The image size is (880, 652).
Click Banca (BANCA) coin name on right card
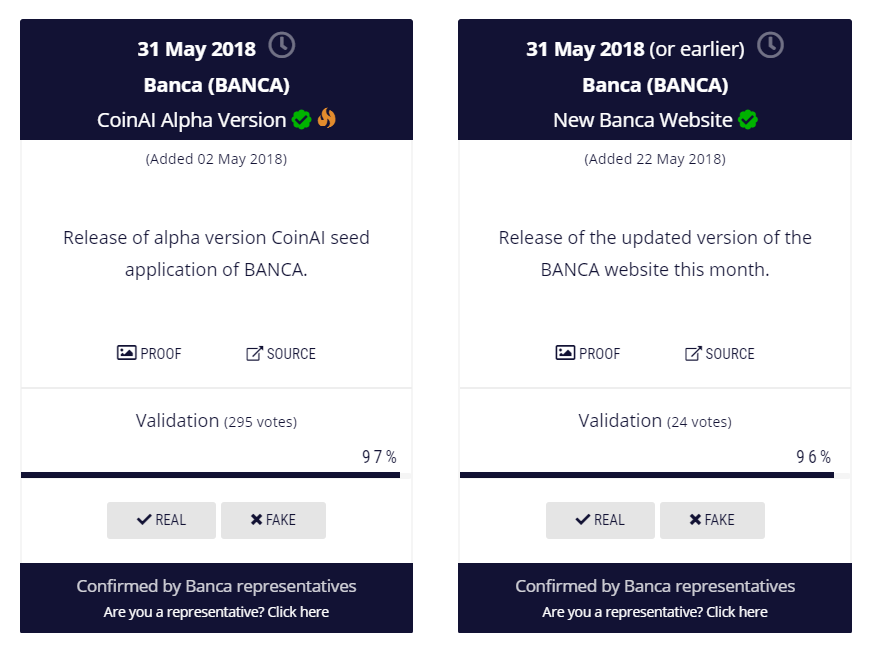click(x=655, y=85)
